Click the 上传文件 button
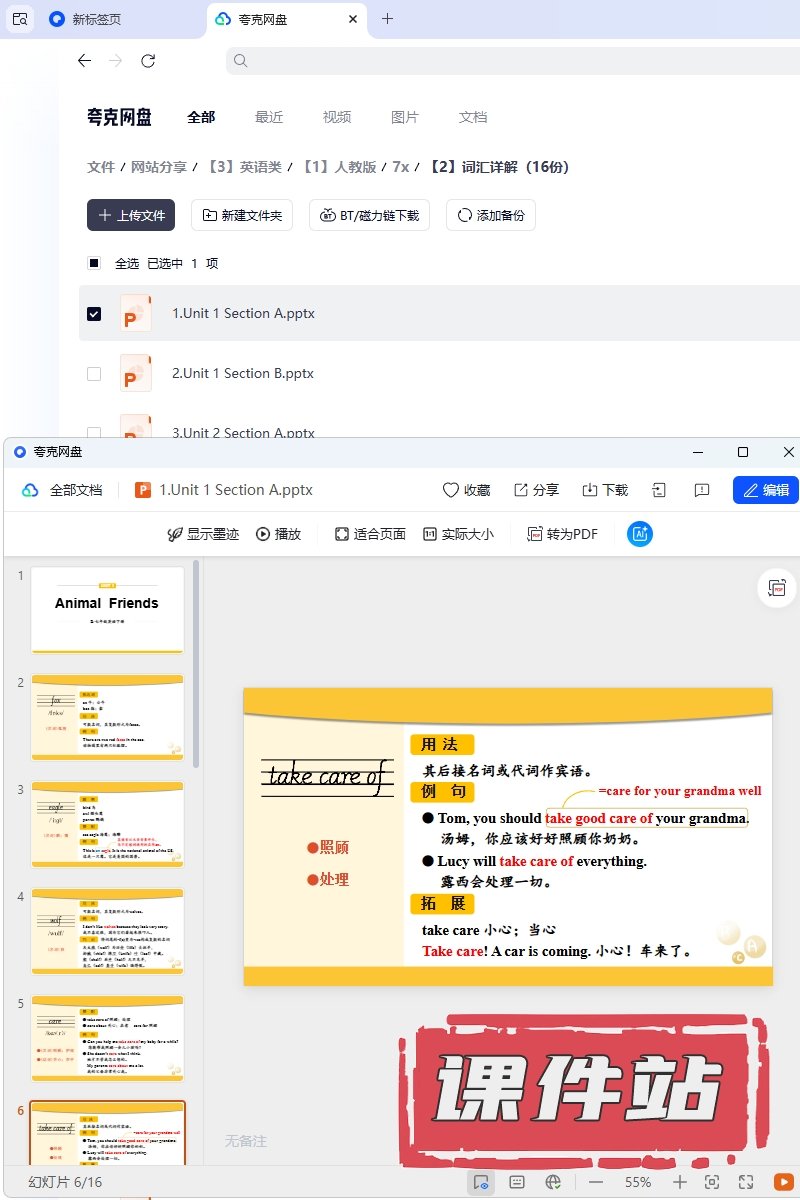This screenshot has height=1200, width=800. point(131,215)
